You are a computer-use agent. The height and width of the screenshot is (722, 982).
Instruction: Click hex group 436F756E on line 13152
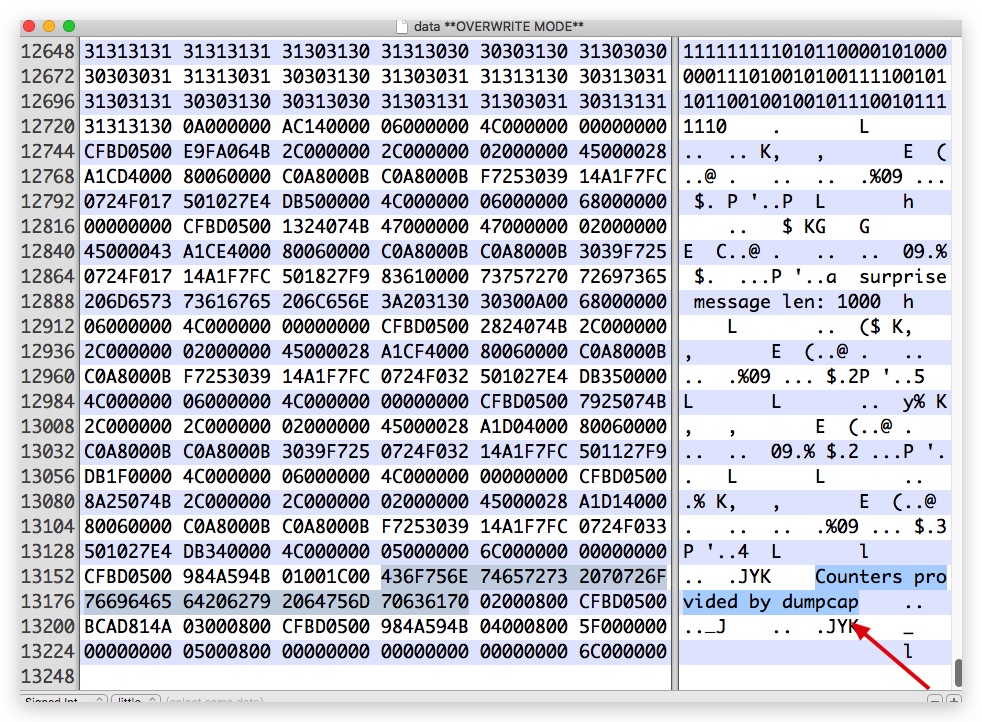tap(425, 577)
